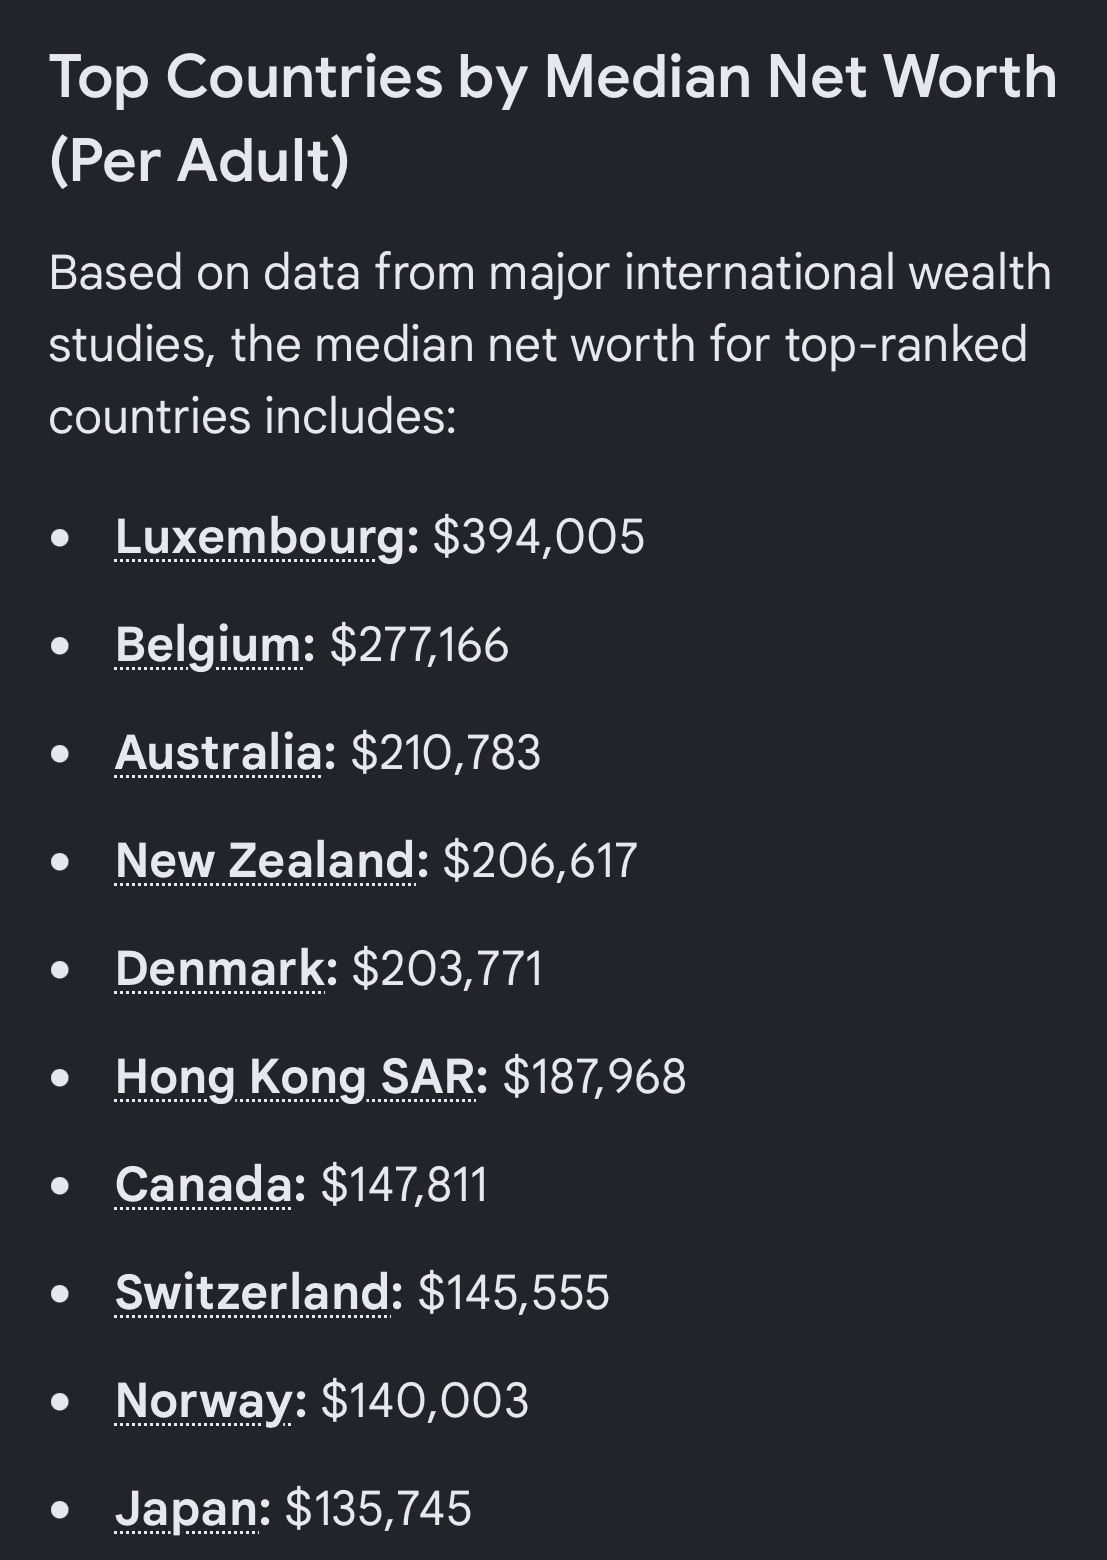The width and height of the screenshot is (1107, 1560).
Task: Open the Hong Kong SAR link
Action: pyautogui.click(x=295, y=1078)
